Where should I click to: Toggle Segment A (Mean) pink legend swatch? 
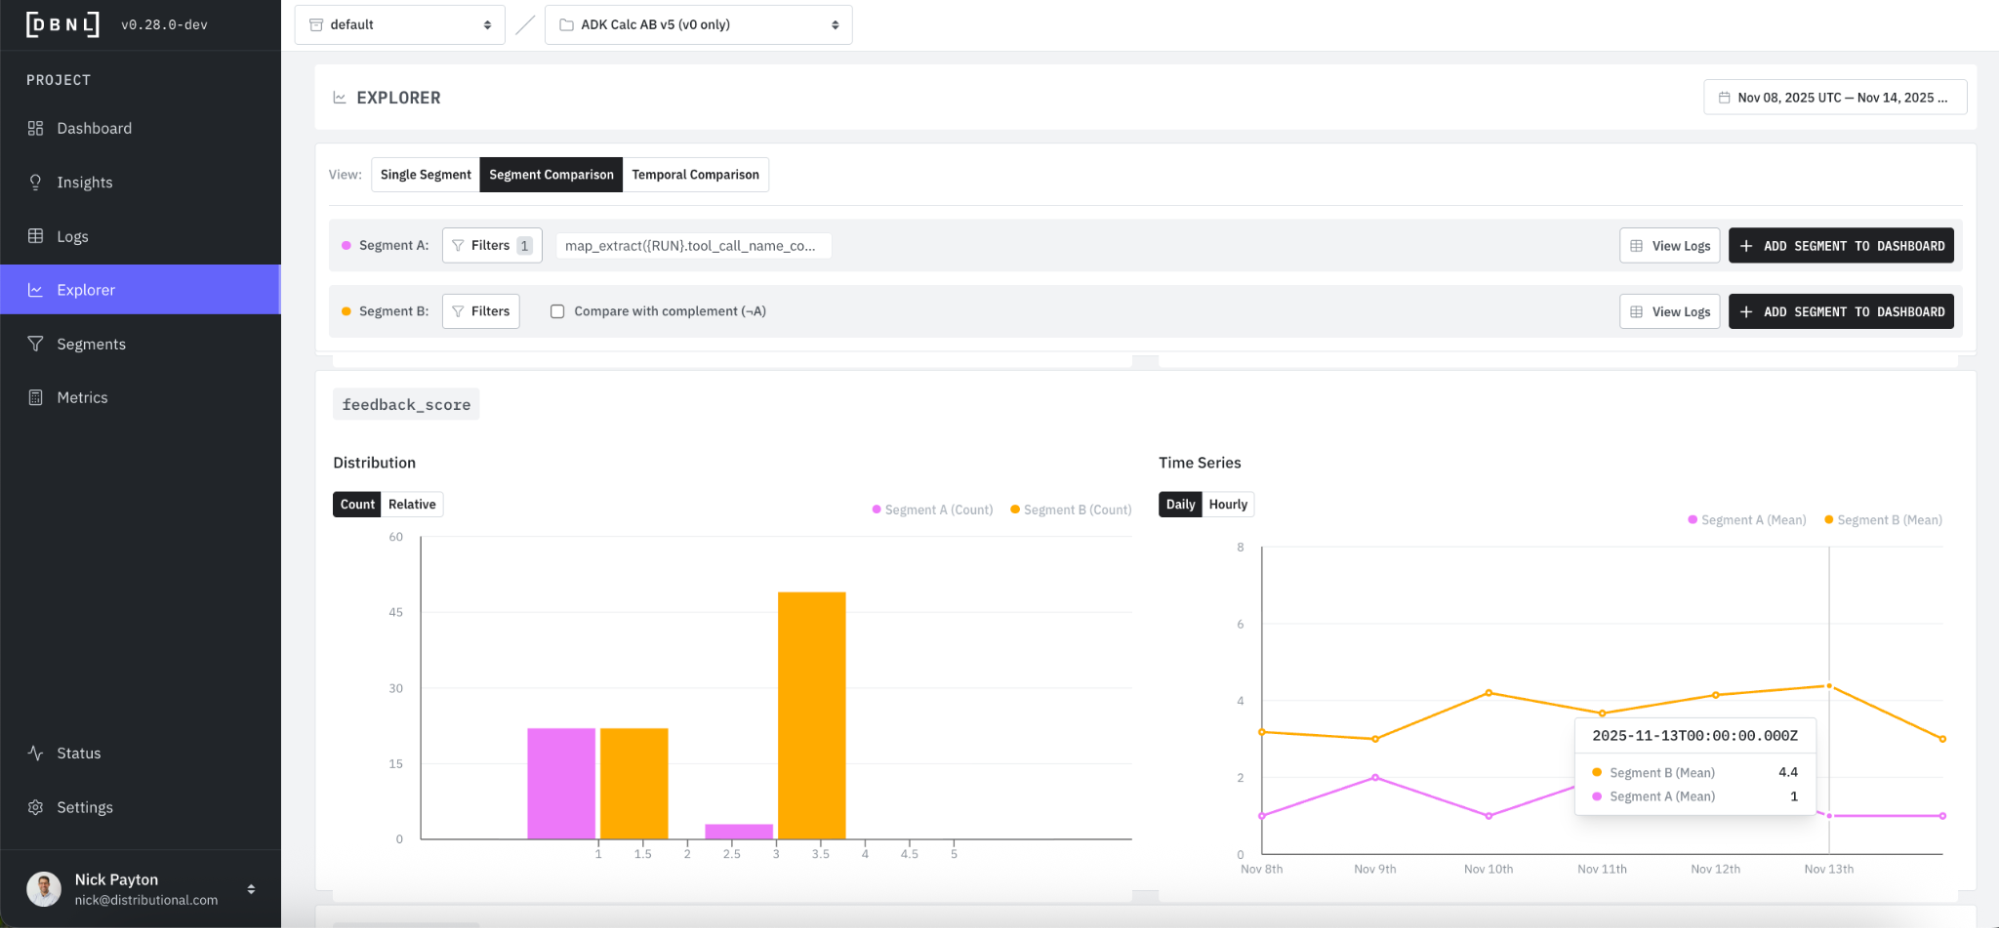1692,520
